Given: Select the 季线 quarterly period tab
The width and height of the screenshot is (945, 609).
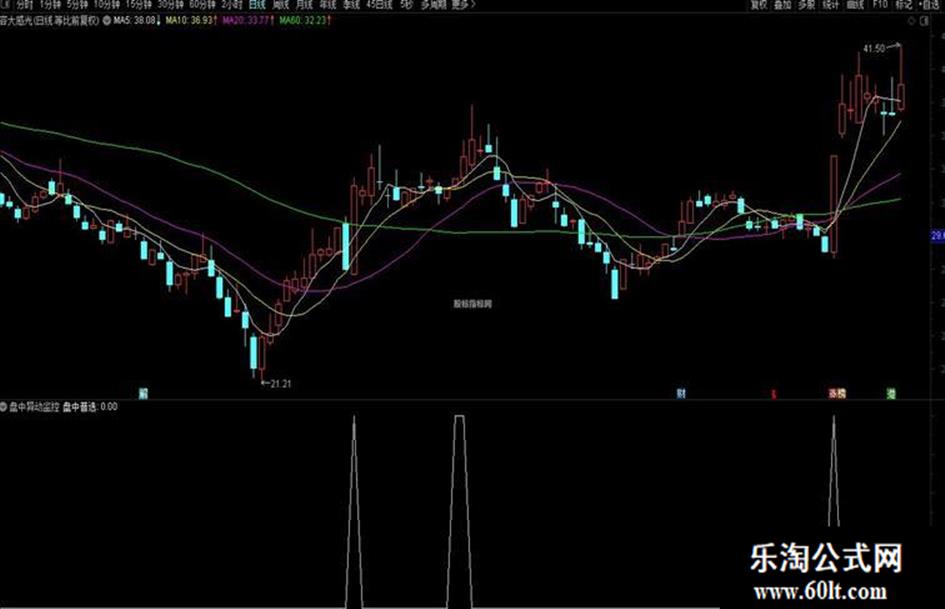Looking at the screenshot, I should click(351, 4).
